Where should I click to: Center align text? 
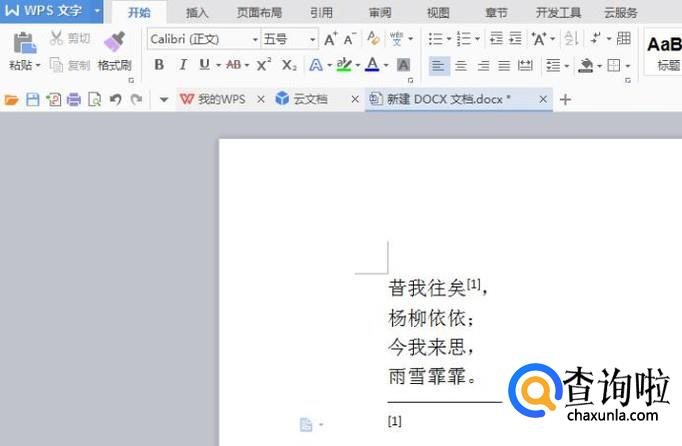tap(461, 66)
